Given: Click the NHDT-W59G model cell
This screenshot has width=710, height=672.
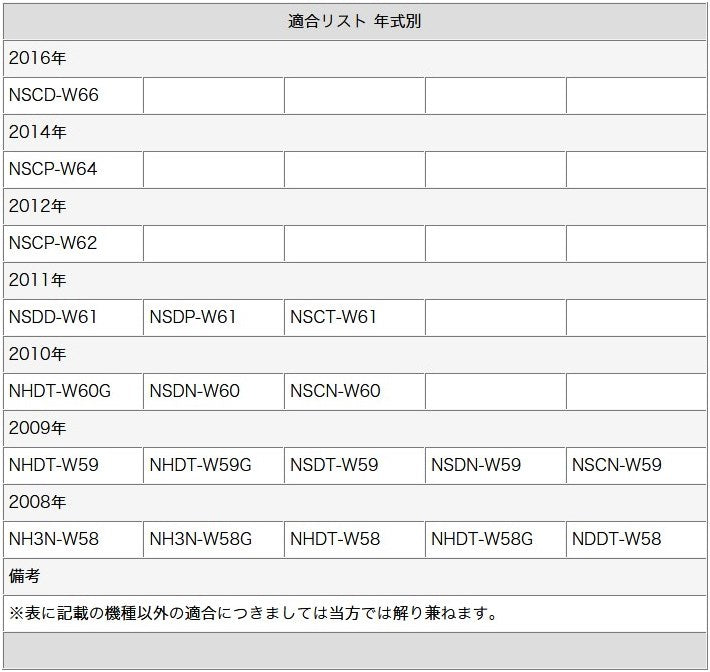Looking at the screenshot, I should 214,466.
